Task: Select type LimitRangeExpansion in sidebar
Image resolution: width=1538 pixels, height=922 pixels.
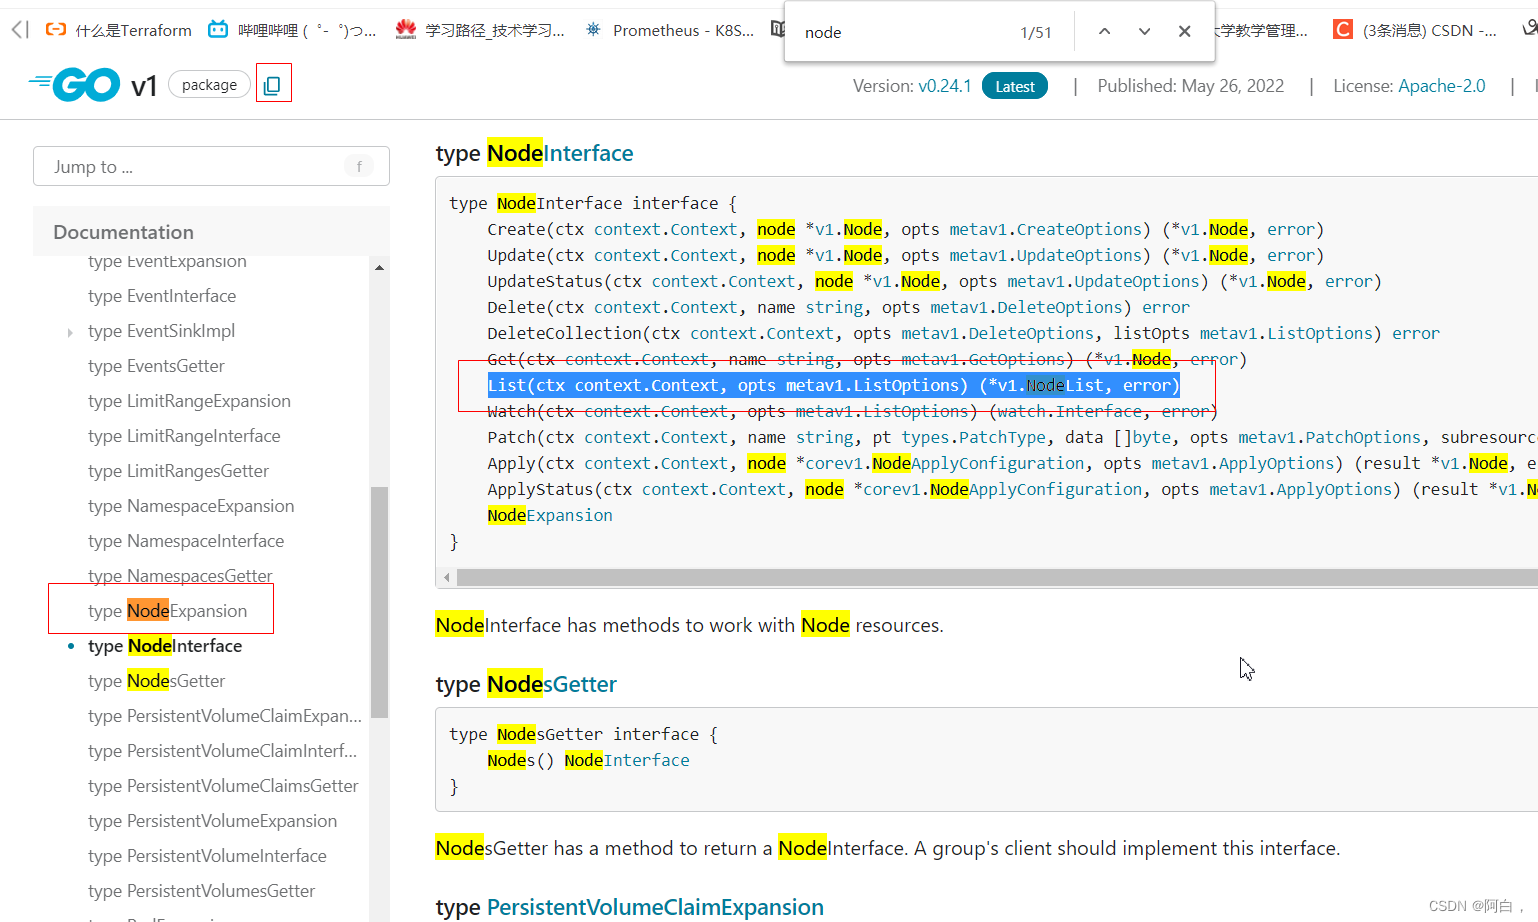Action: 189,401
